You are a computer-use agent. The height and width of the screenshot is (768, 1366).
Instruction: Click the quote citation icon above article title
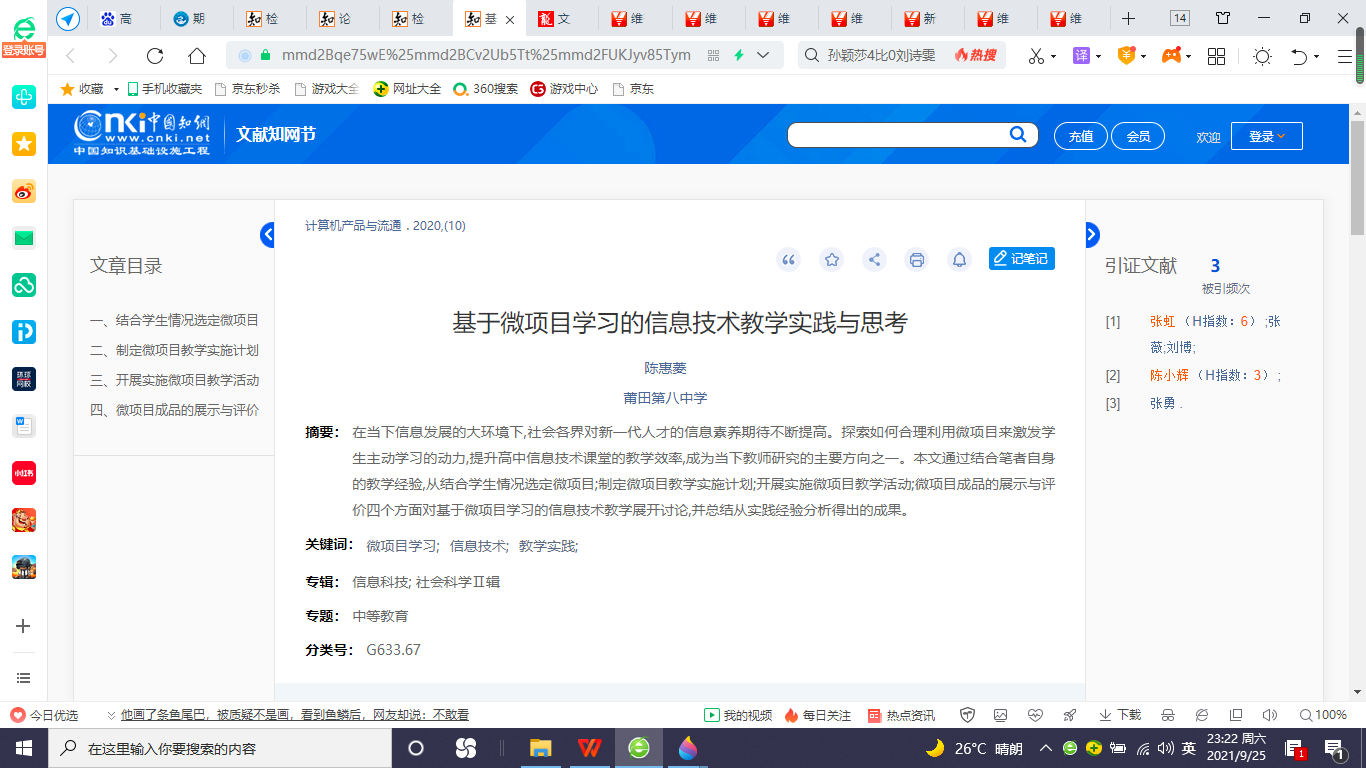(x=789, y=260)
